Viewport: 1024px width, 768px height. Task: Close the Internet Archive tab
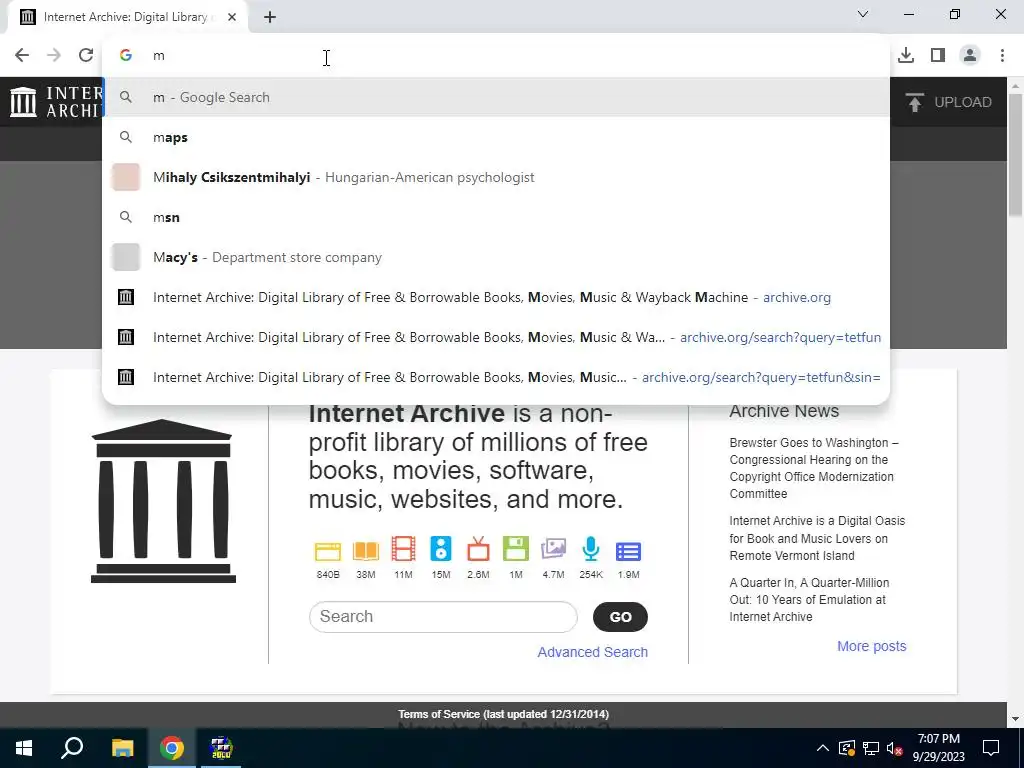pos(232,18)
